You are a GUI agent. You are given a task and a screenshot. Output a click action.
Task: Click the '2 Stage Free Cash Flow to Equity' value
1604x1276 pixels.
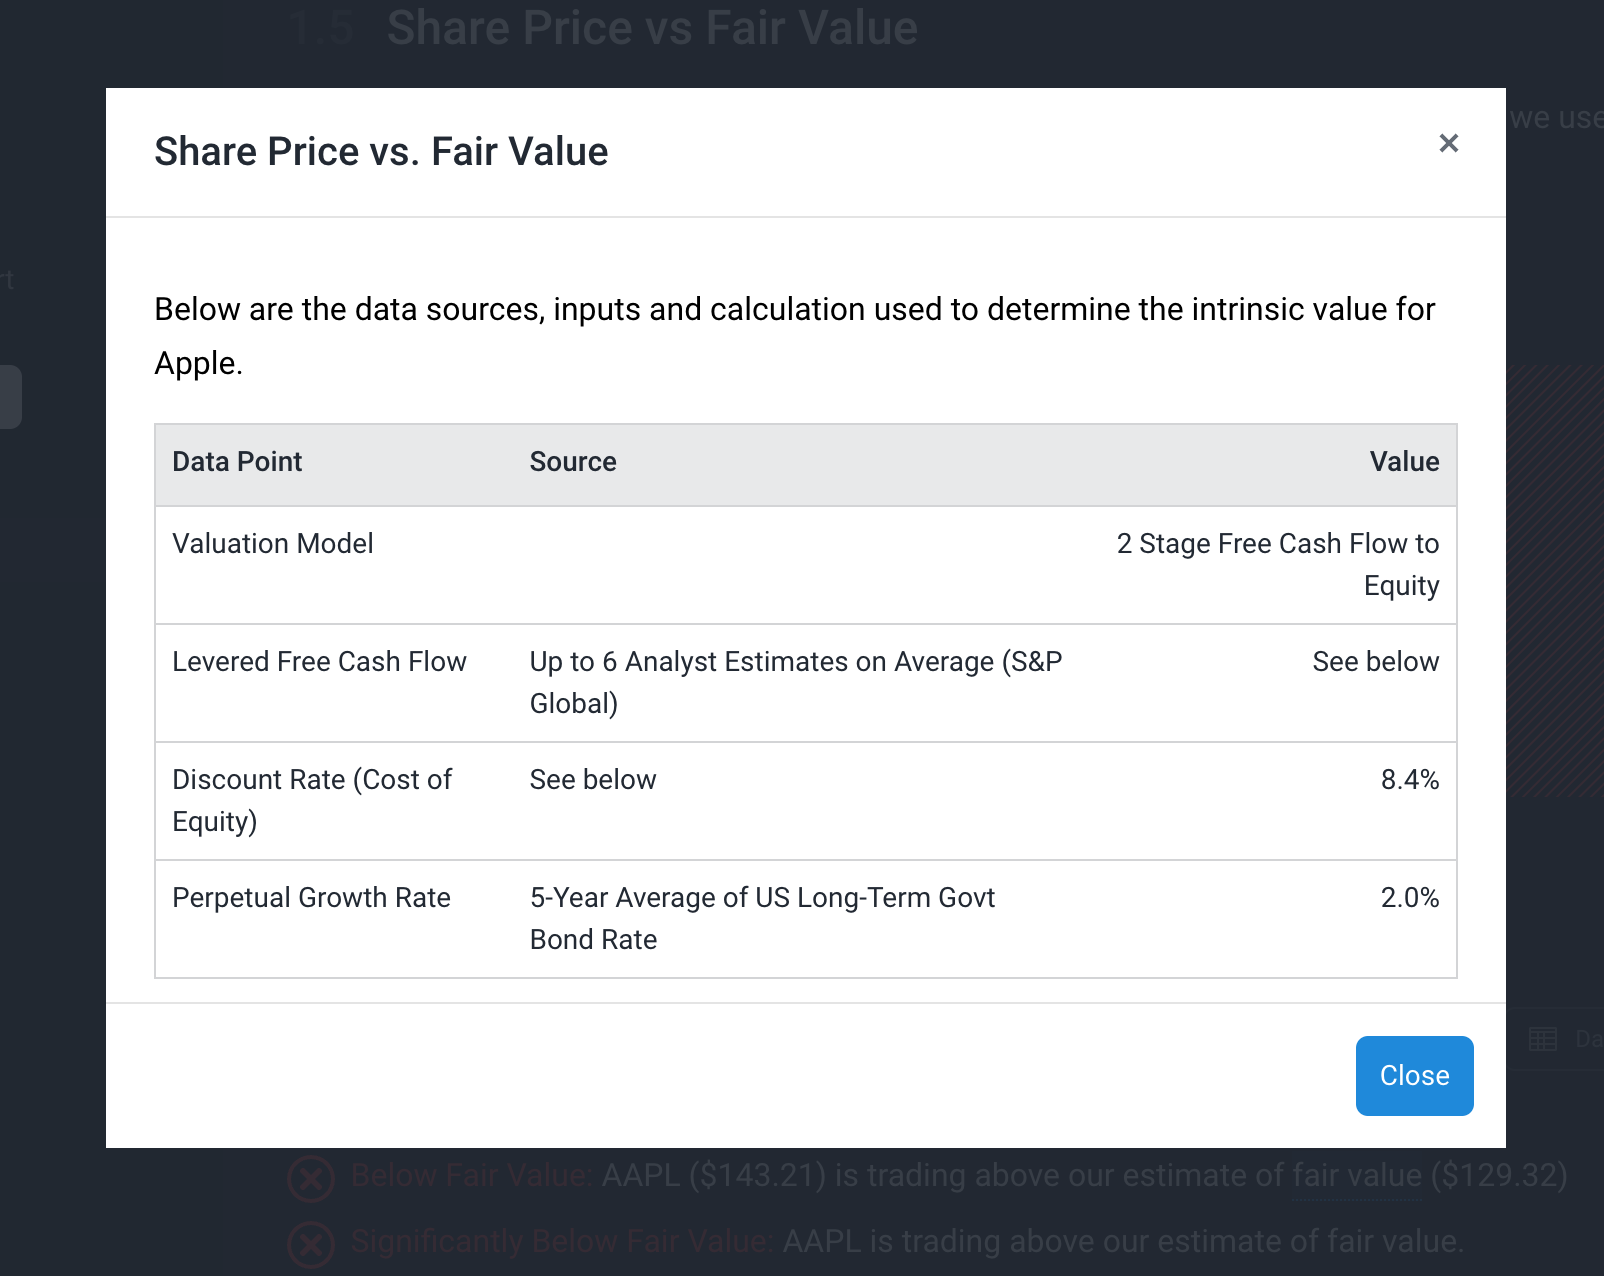[1278, 564]
